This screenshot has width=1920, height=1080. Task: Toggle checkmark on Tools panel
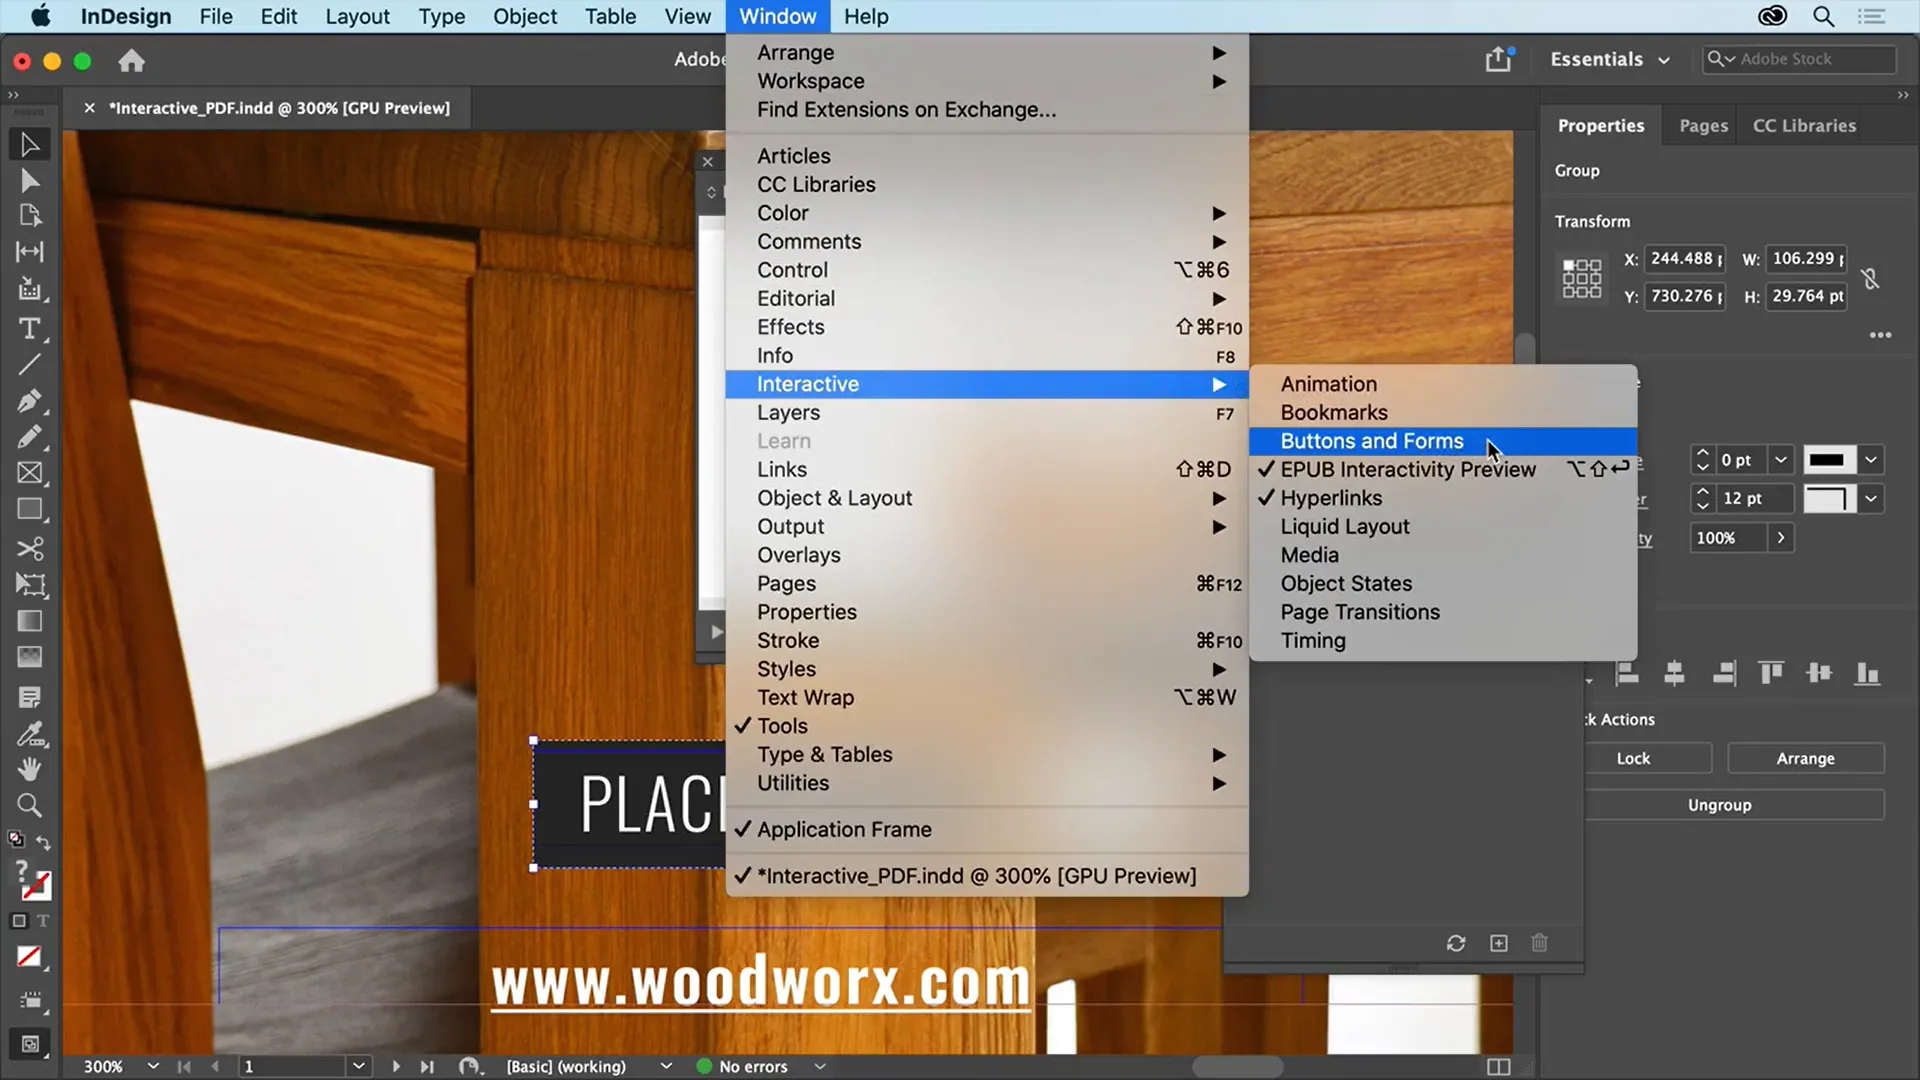tap(783, 725)
